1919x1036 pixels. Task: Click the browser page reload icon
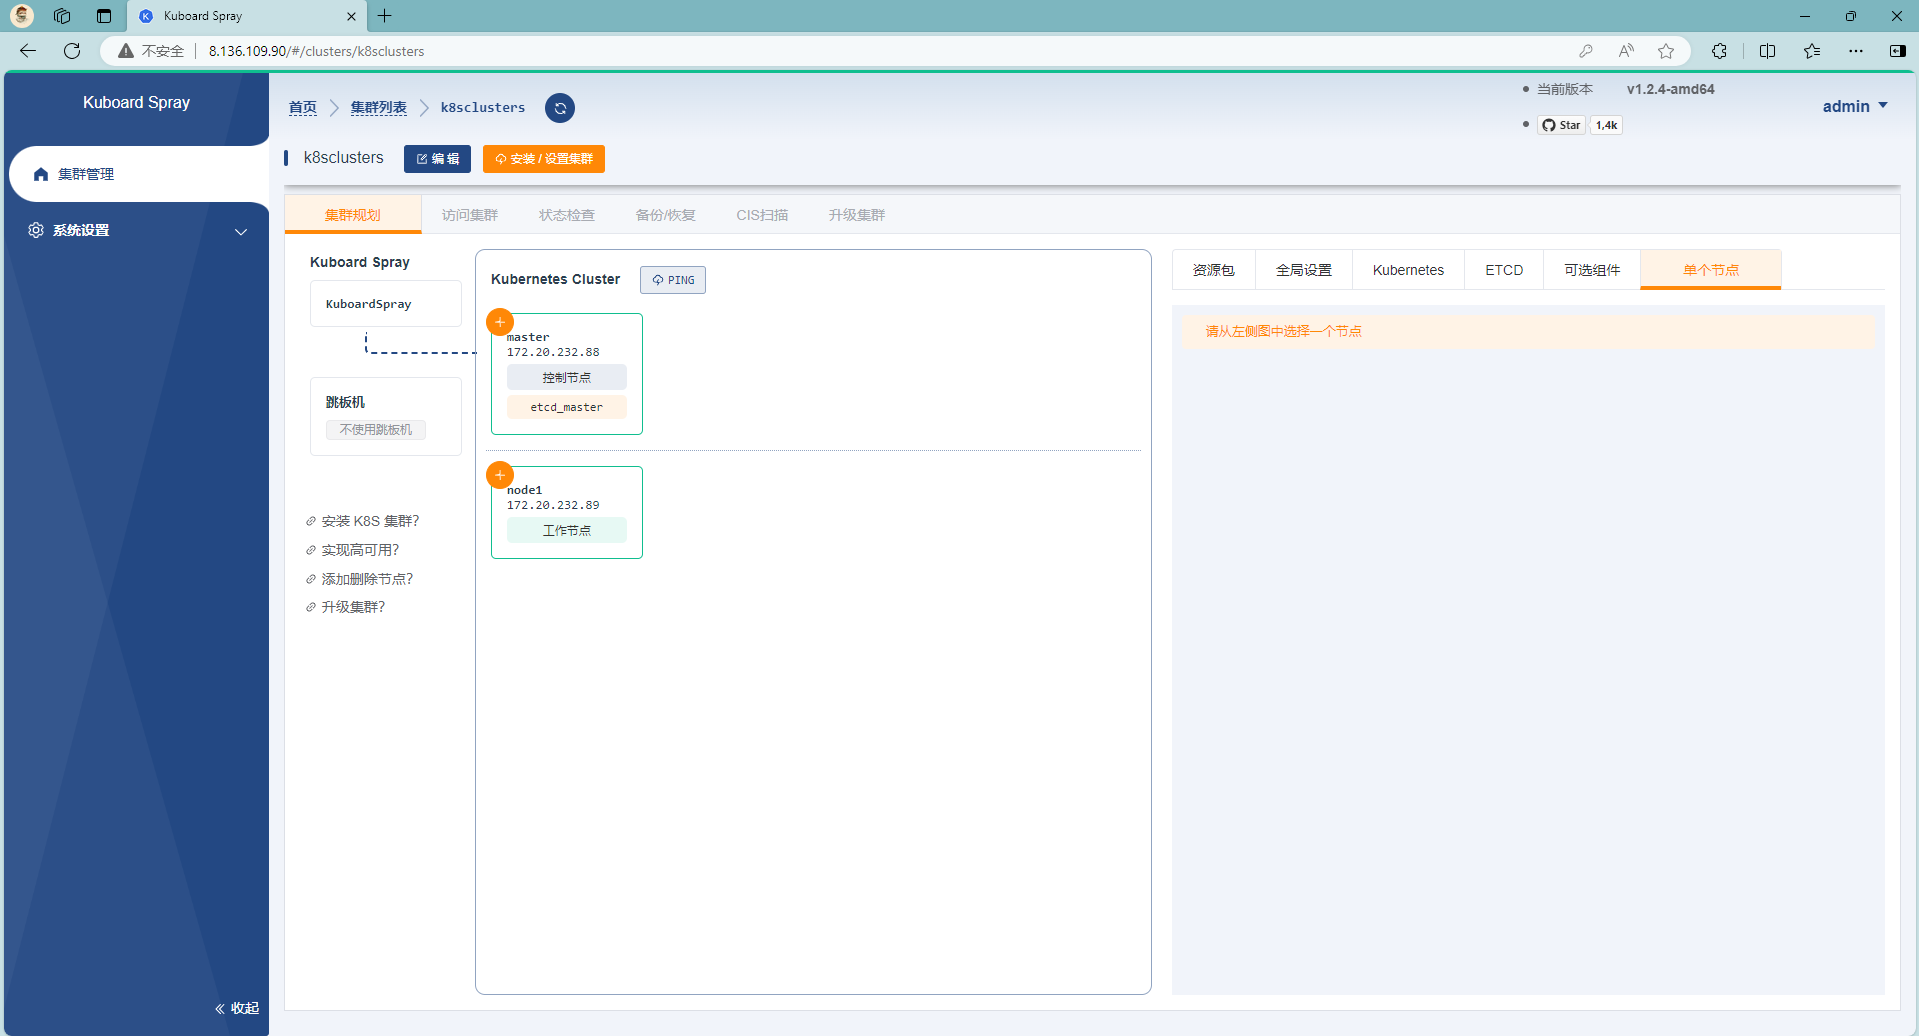pos(72,51)
